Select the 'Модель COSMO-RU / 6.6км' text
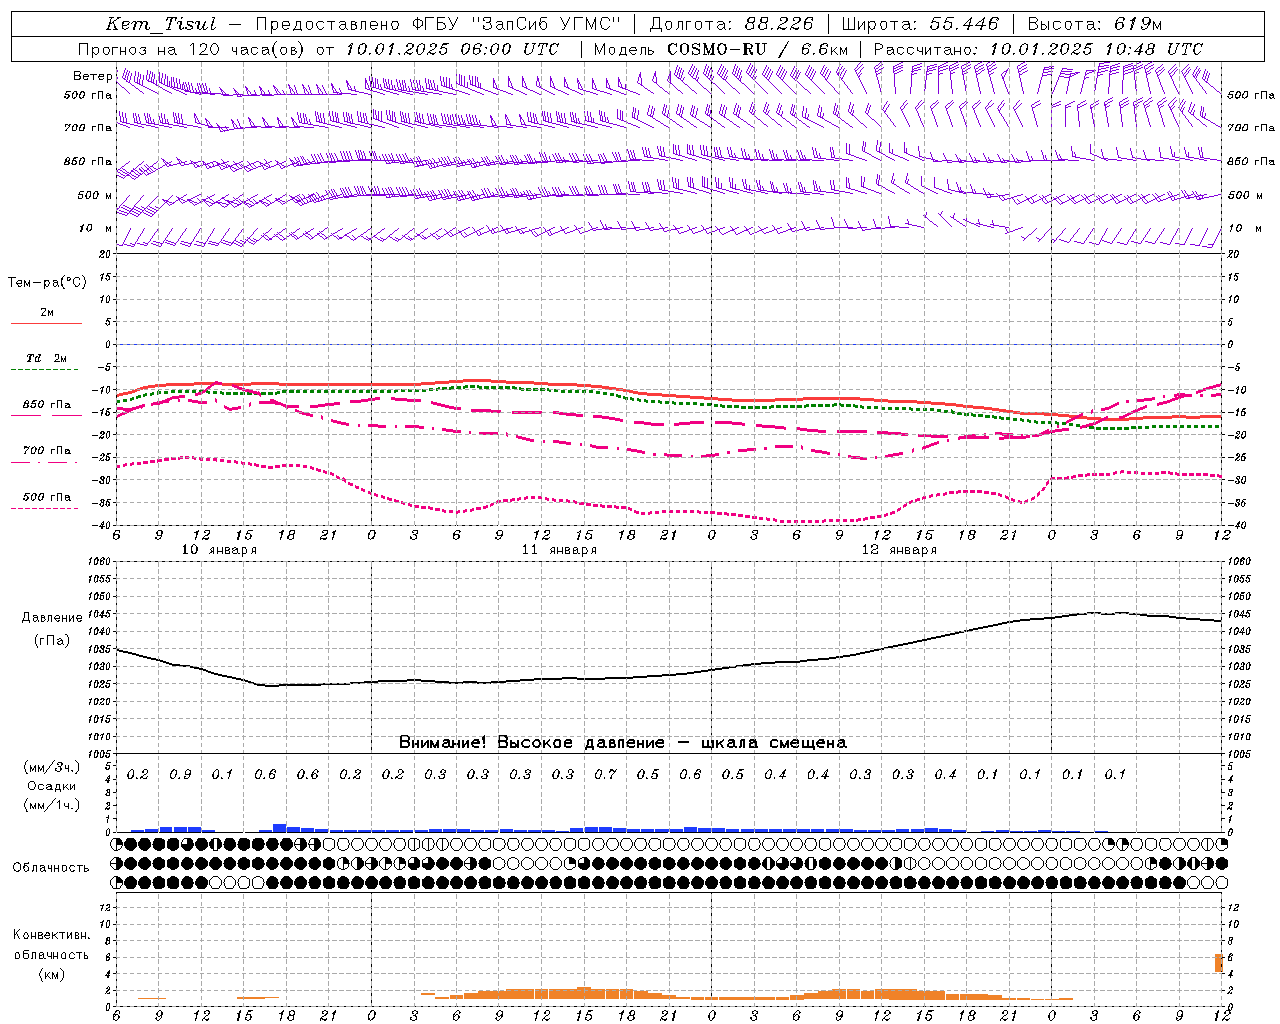This screenshot has height=1024, width=1280. pyautogui.click(x=721, y=49)
